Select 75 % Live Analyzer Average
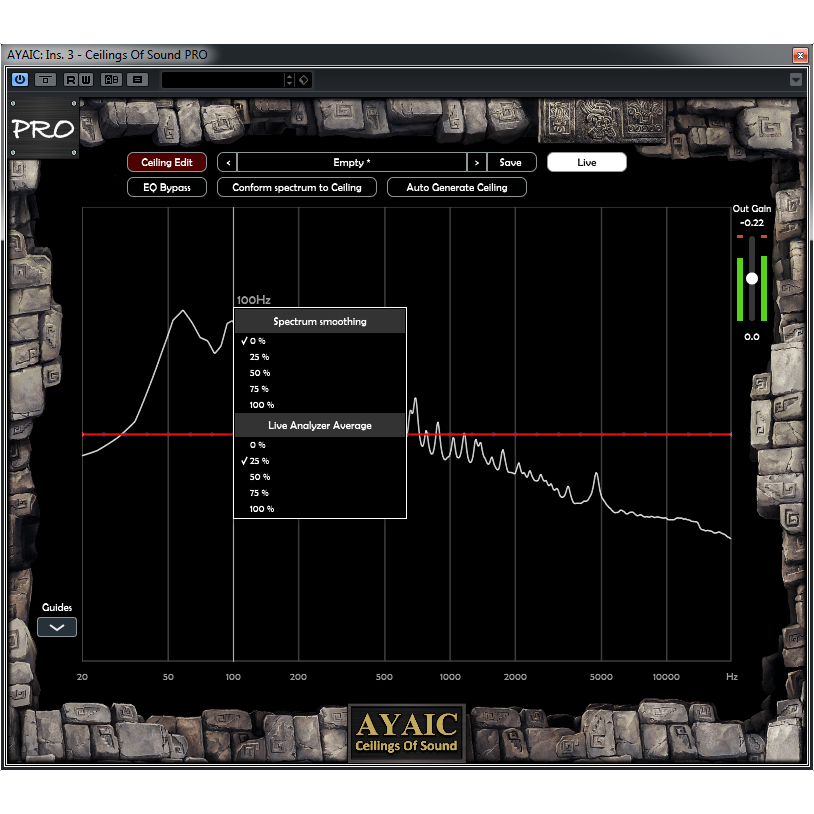The height and width of the screenshot is (814, 814). [x=260, y=493]
